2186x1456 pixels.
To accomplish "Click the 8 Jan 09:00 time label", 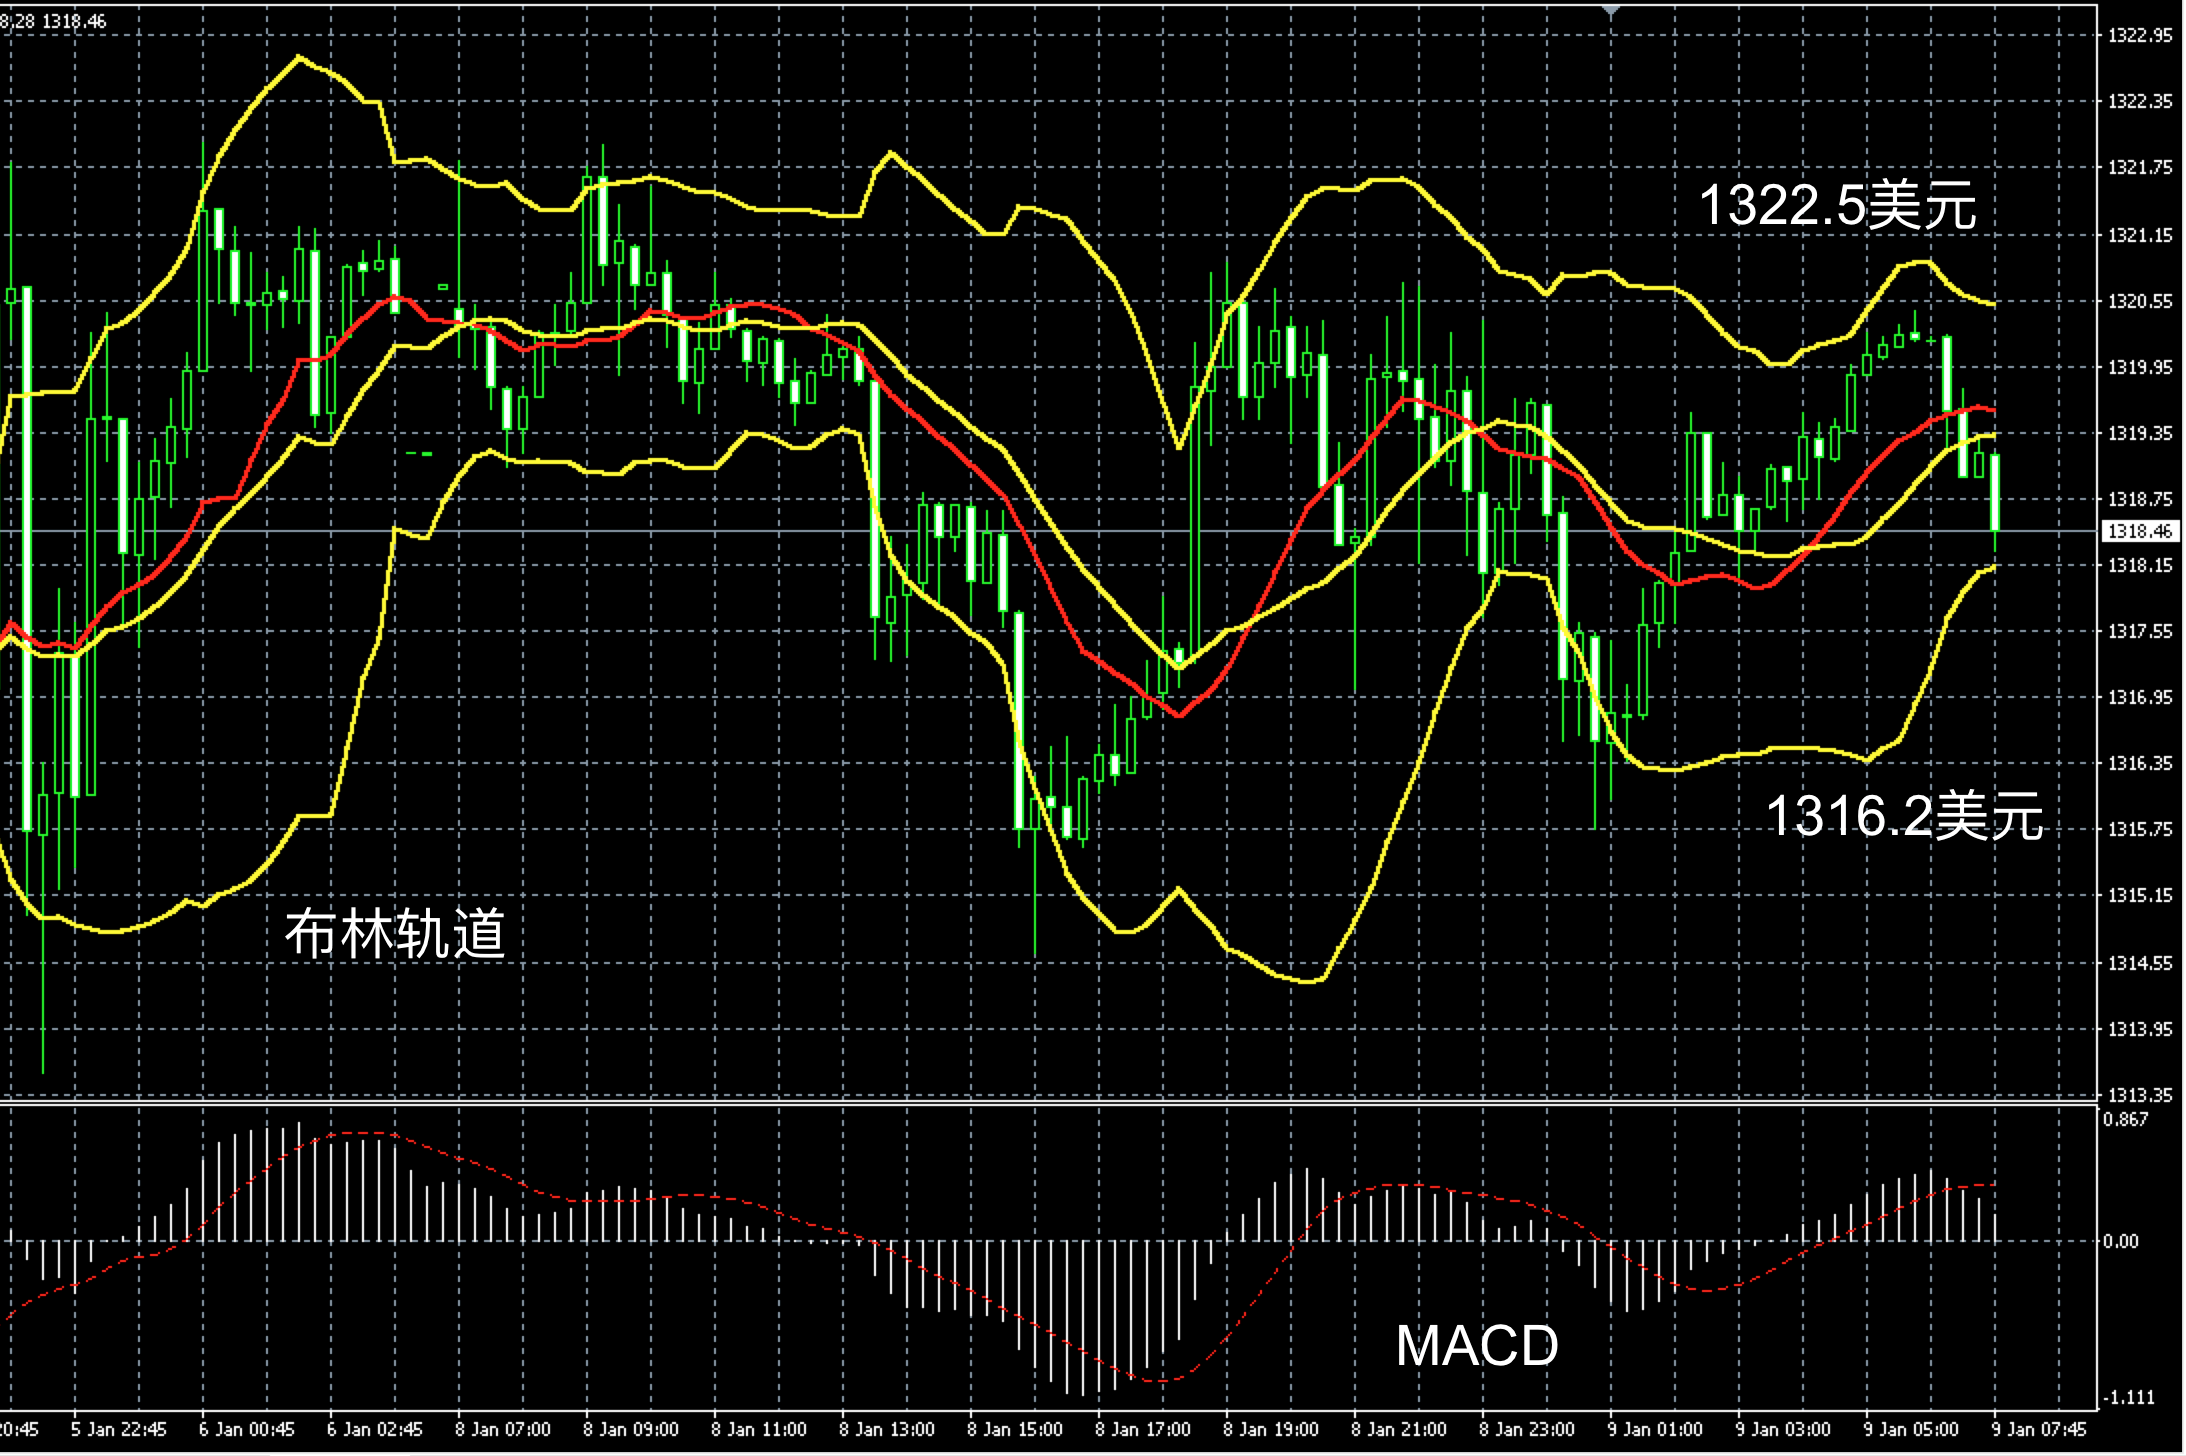I will click(630, 1429).
